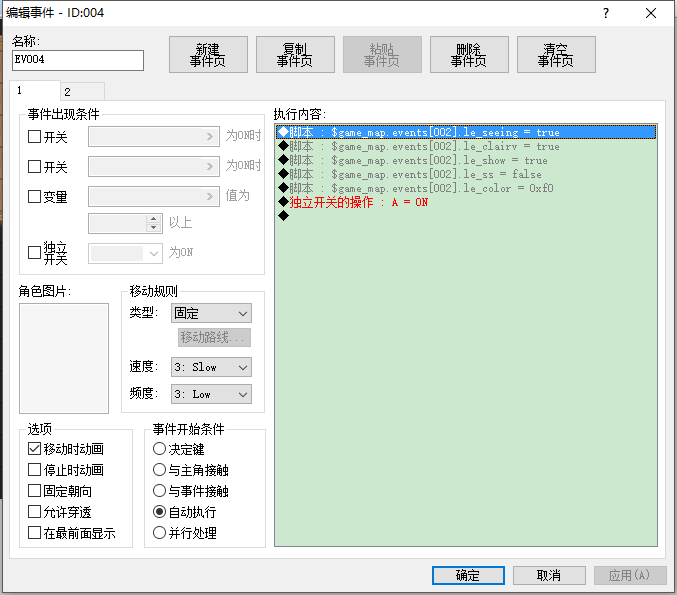Enable the first 开关 condition checkbox
This screenshot has width=677, height=595.
(34, 137)
